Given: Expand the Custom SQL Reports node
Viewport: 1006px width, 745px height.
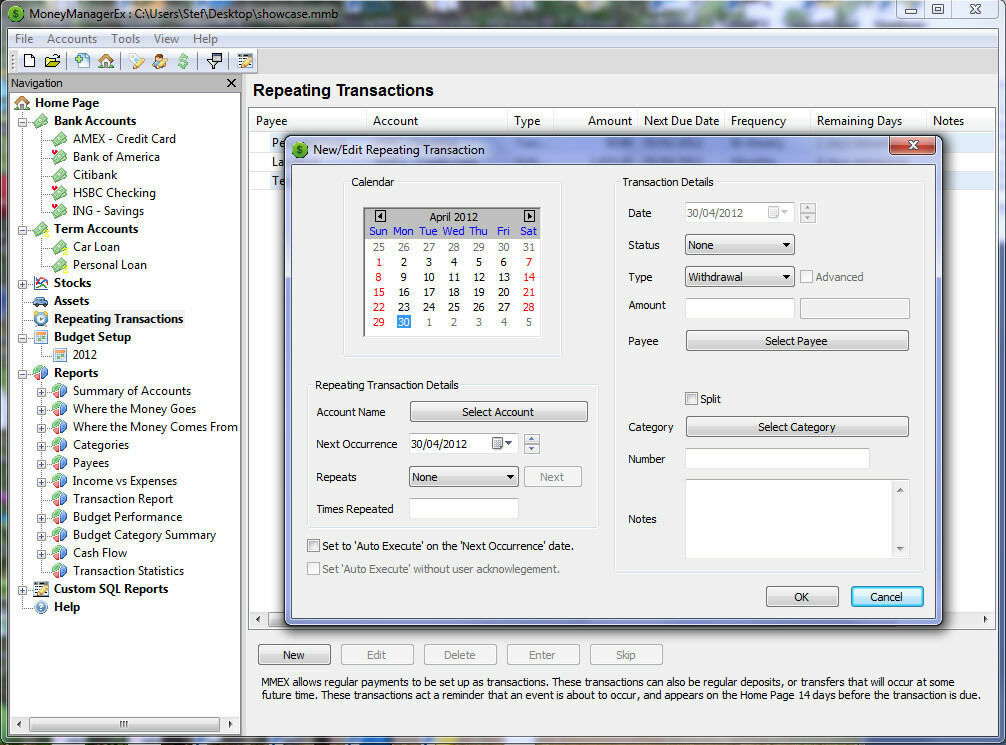Looking at the screenshot, I should [x=22, y=590].
